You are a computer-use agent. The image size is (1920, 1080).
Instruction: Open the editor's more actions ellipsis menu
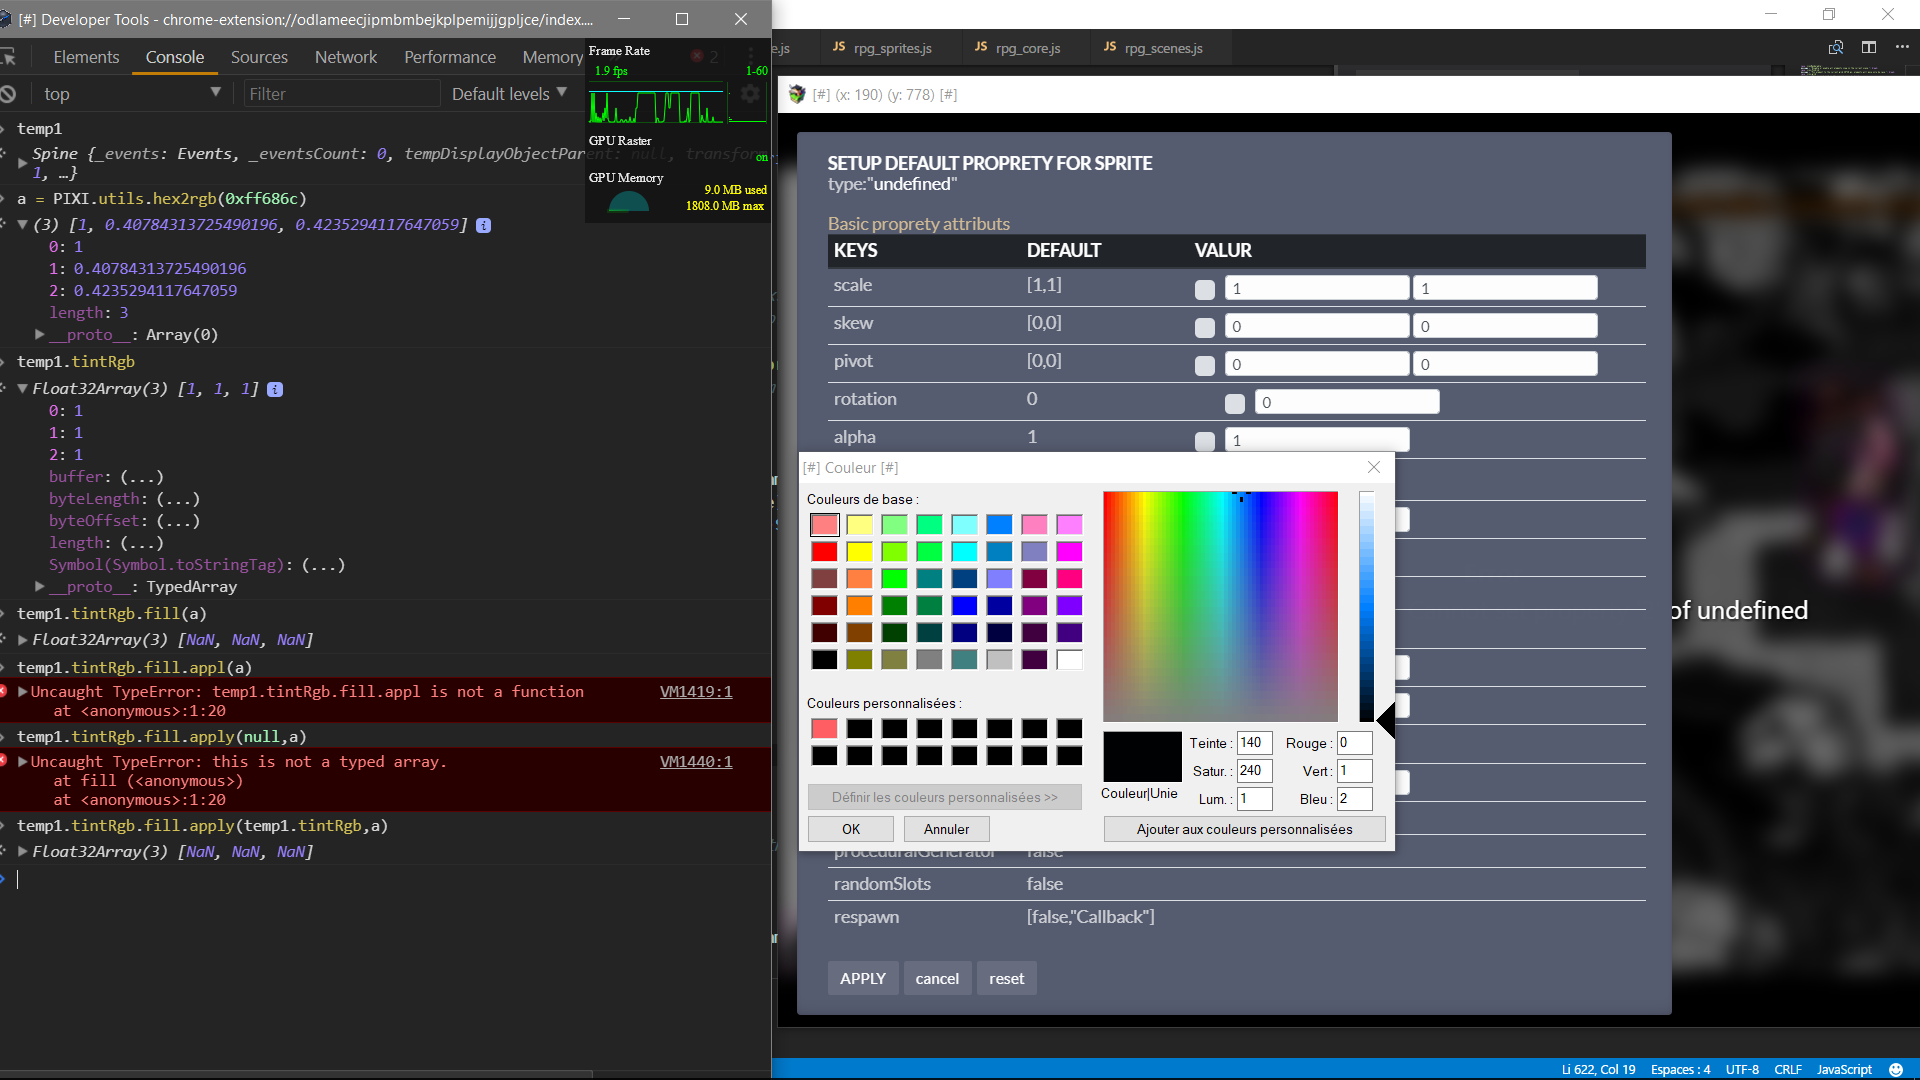(1904, 47)
